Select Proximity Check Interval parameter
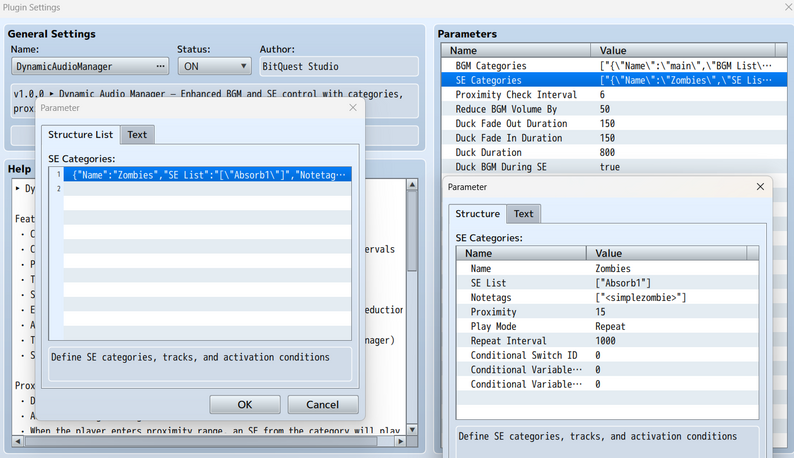 614,95
